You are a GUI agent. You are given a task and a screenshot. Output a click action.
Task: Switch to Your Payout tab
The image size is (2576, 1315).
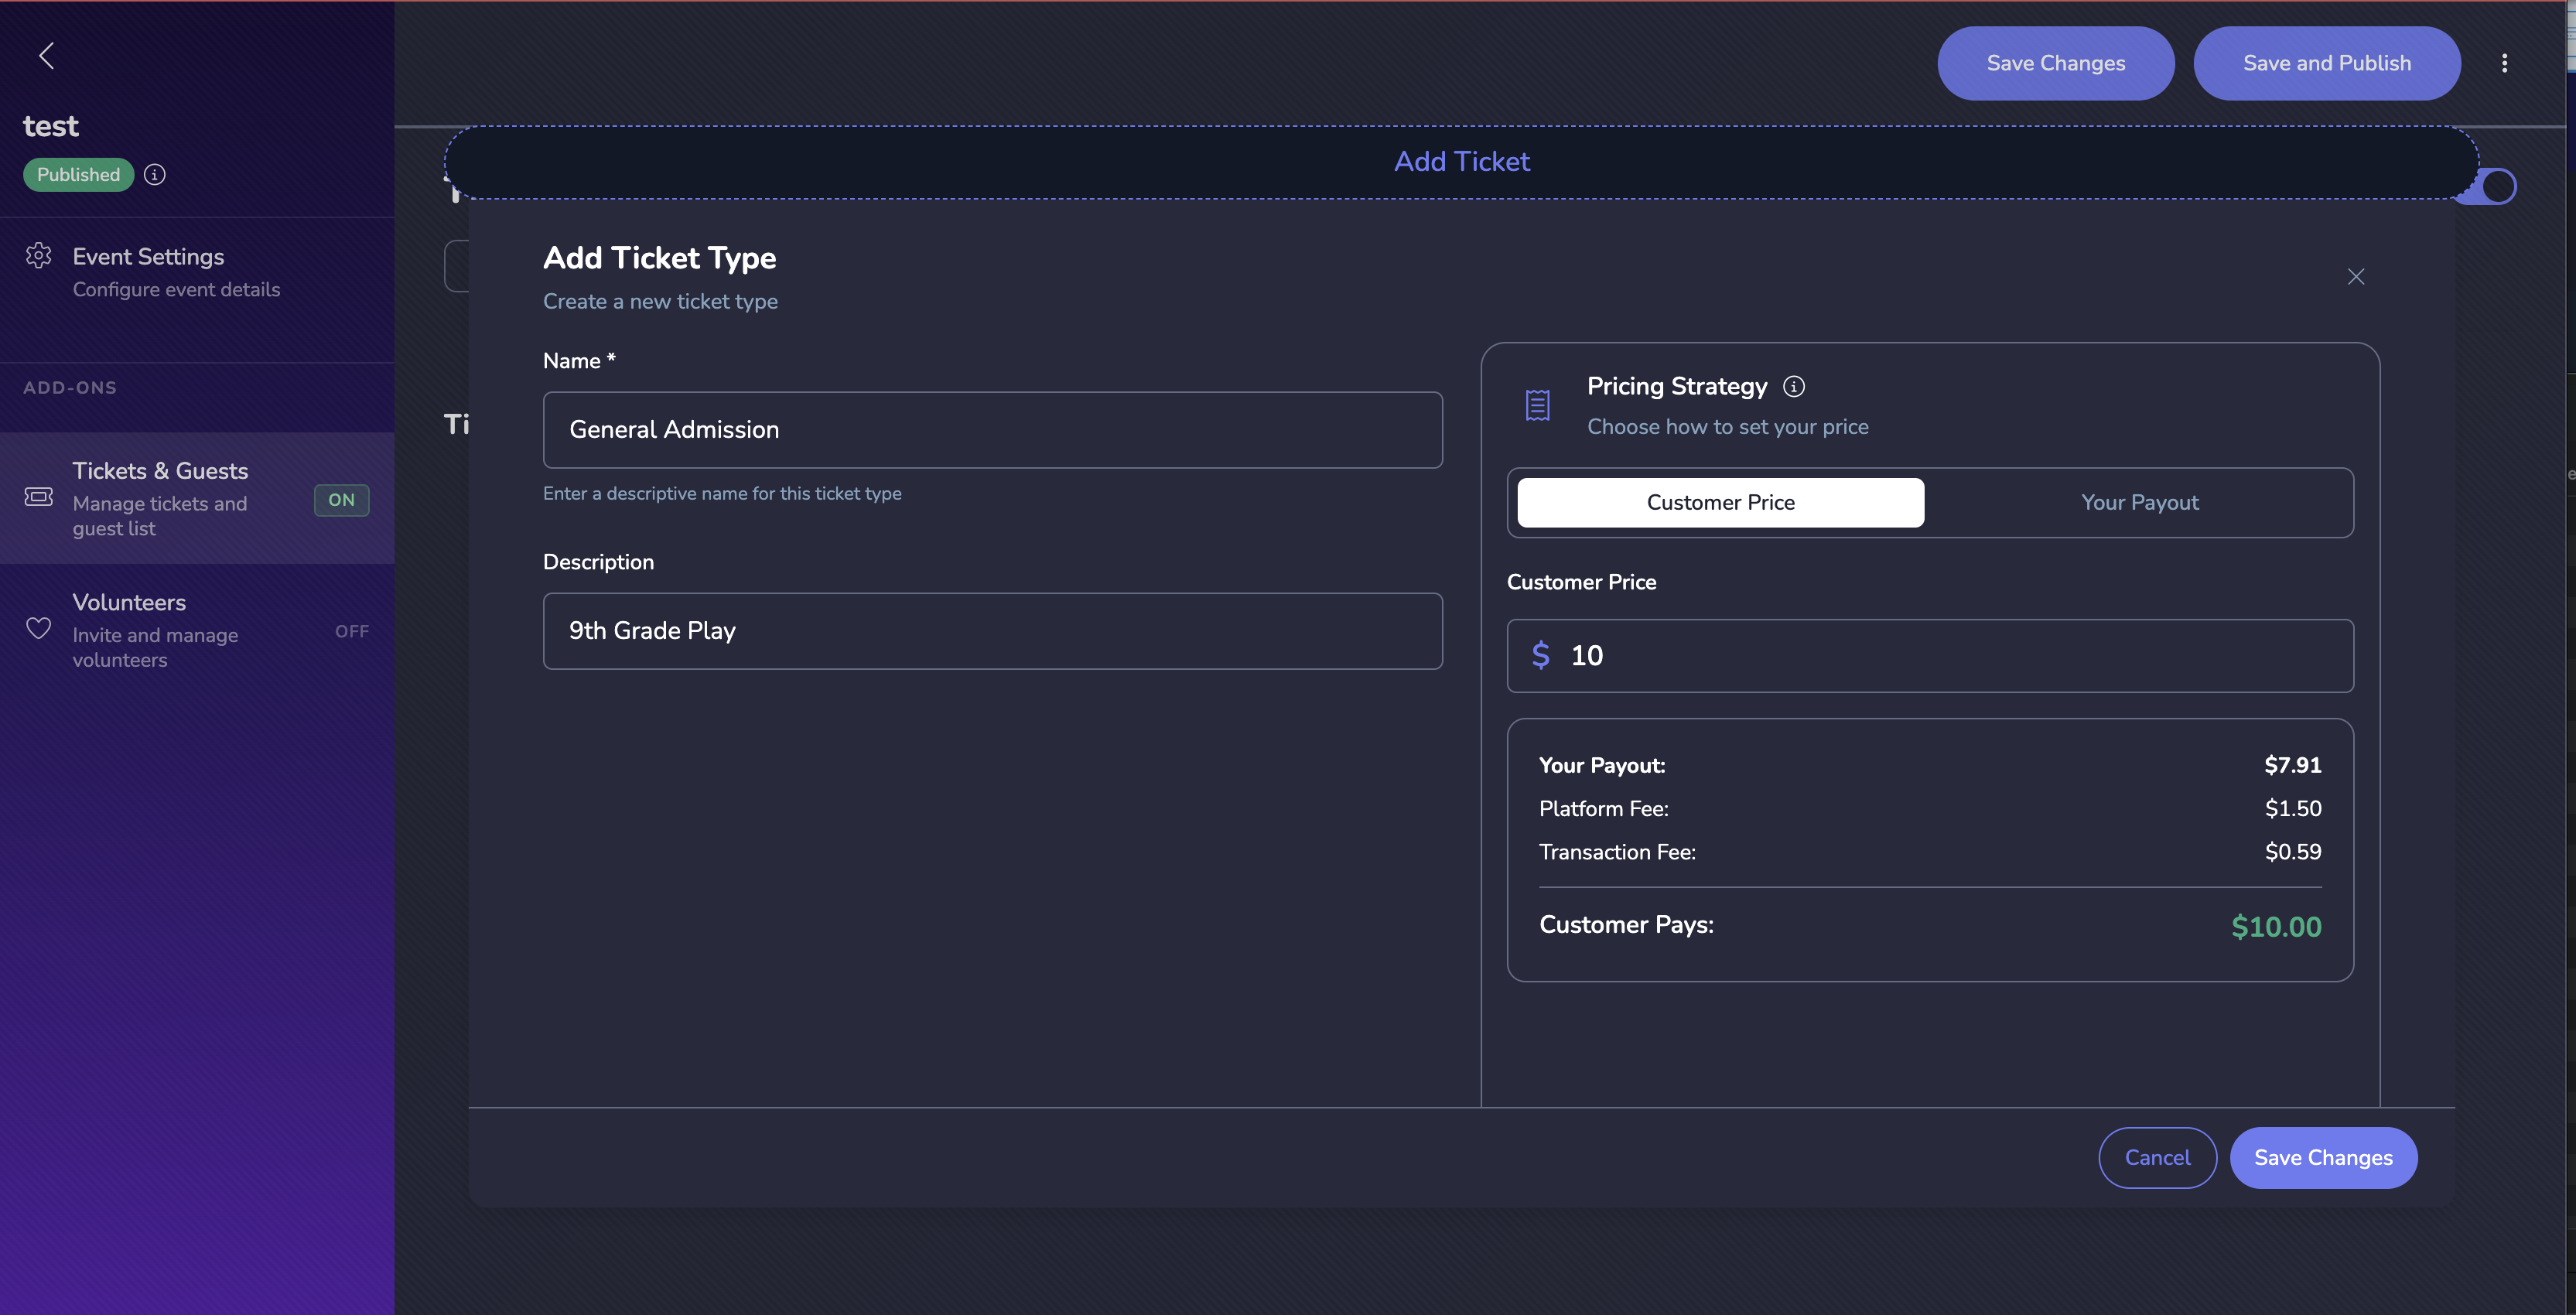click(x=2138, y=503)
